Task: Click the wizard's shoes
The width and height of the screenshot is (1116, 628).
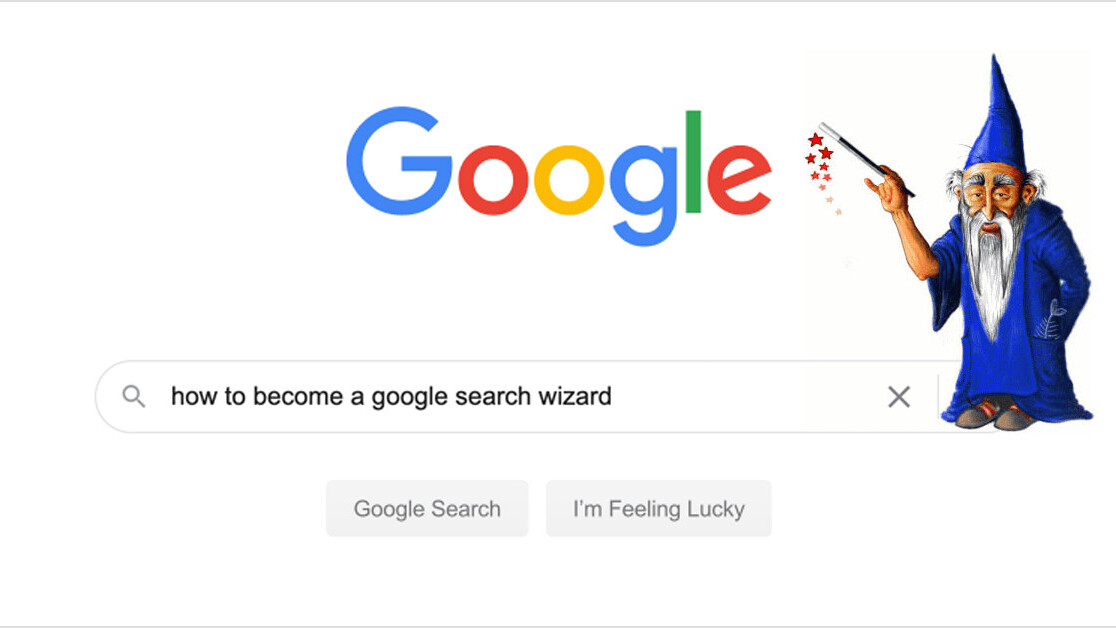Action: tap(995, 416)
